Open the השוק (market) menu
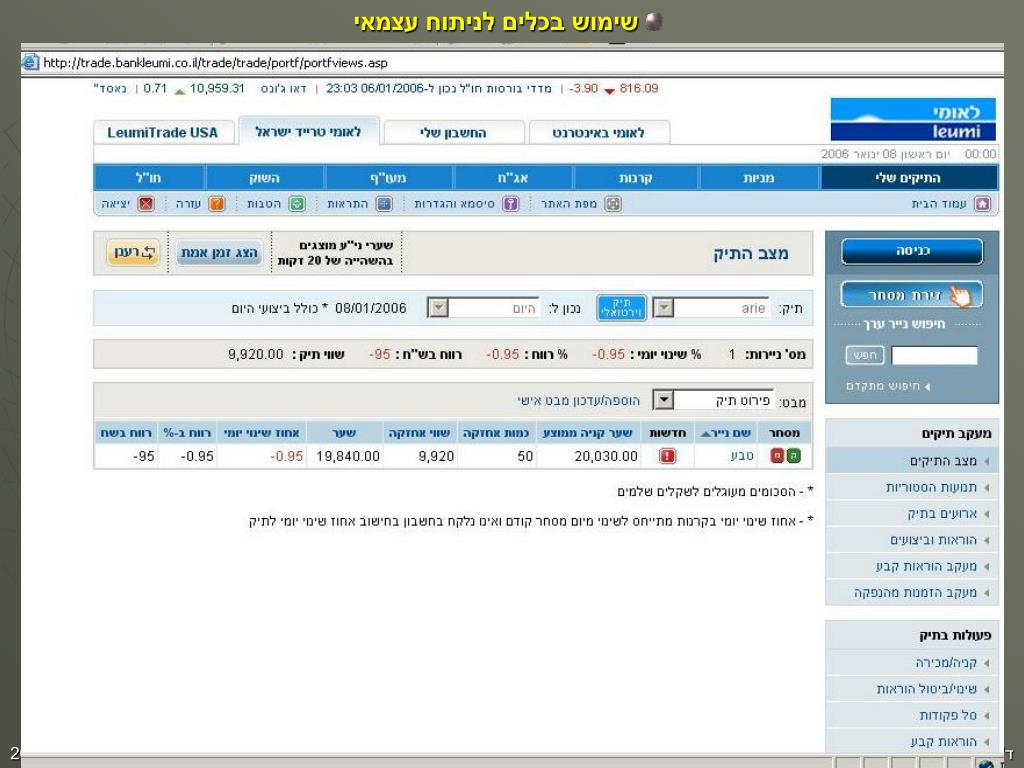The image size is (1024, 768). coord(264,178)
